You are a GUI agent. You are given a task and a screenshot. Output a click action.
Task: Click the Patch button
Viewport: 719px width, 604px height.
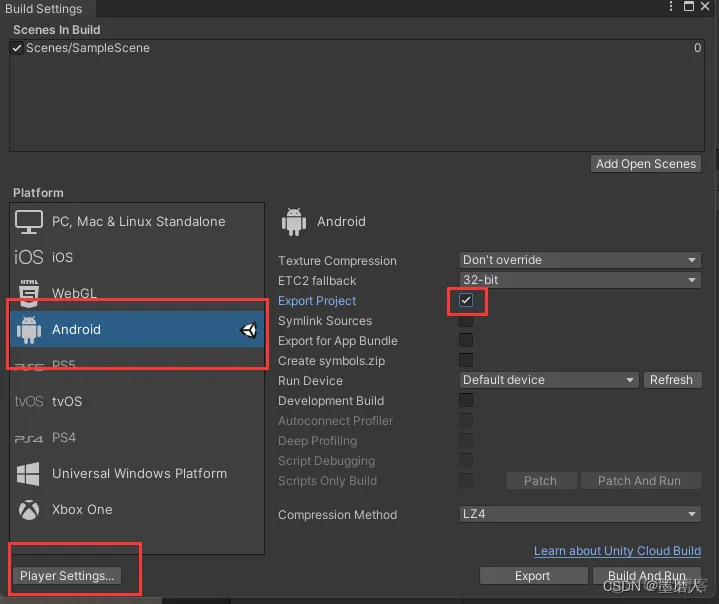click(541, 481)
